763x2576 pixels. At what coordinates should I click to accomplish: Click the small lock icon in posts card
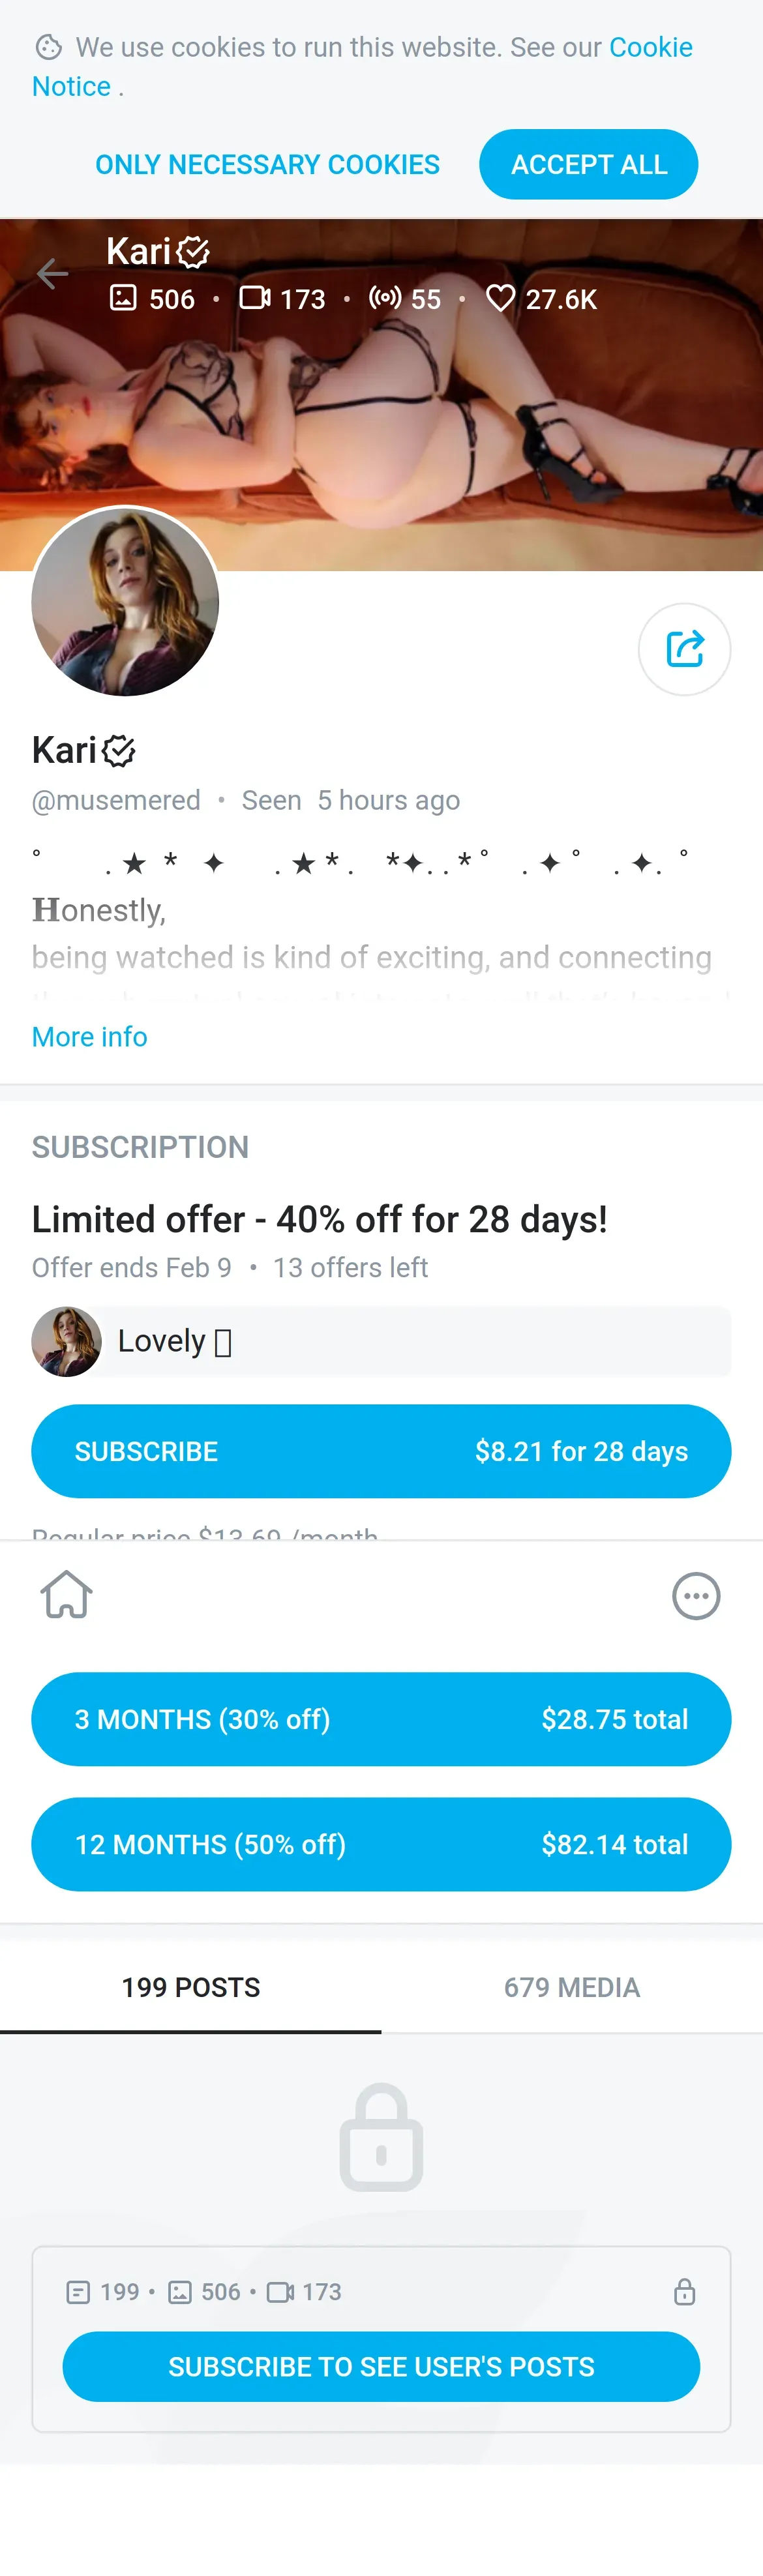pos(684,2292)
